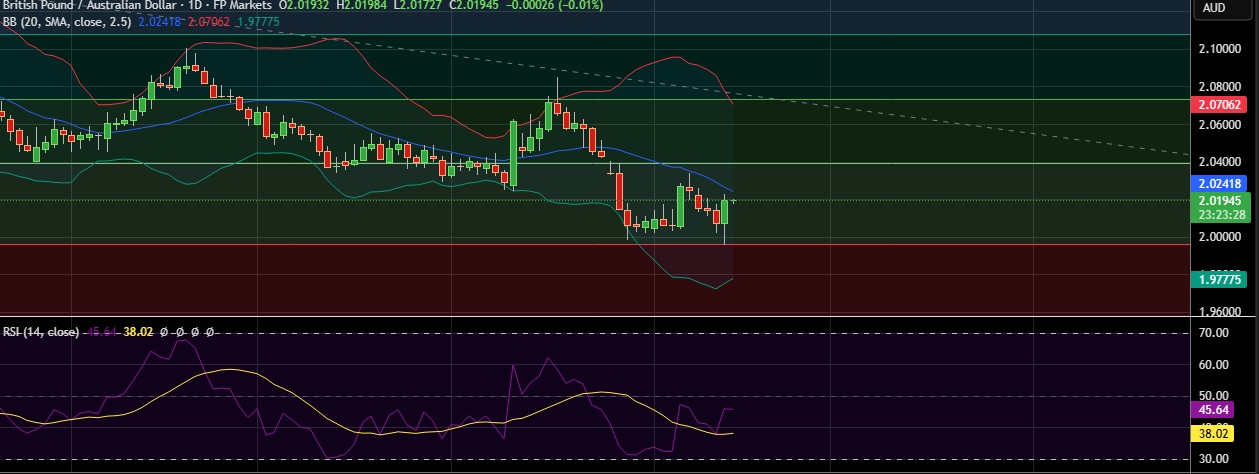The image size is (1259, 474).
Task: Select the BB (20, SMA, close, 2.5) legend
Action: pyautogui.click(x=68, y=21)
